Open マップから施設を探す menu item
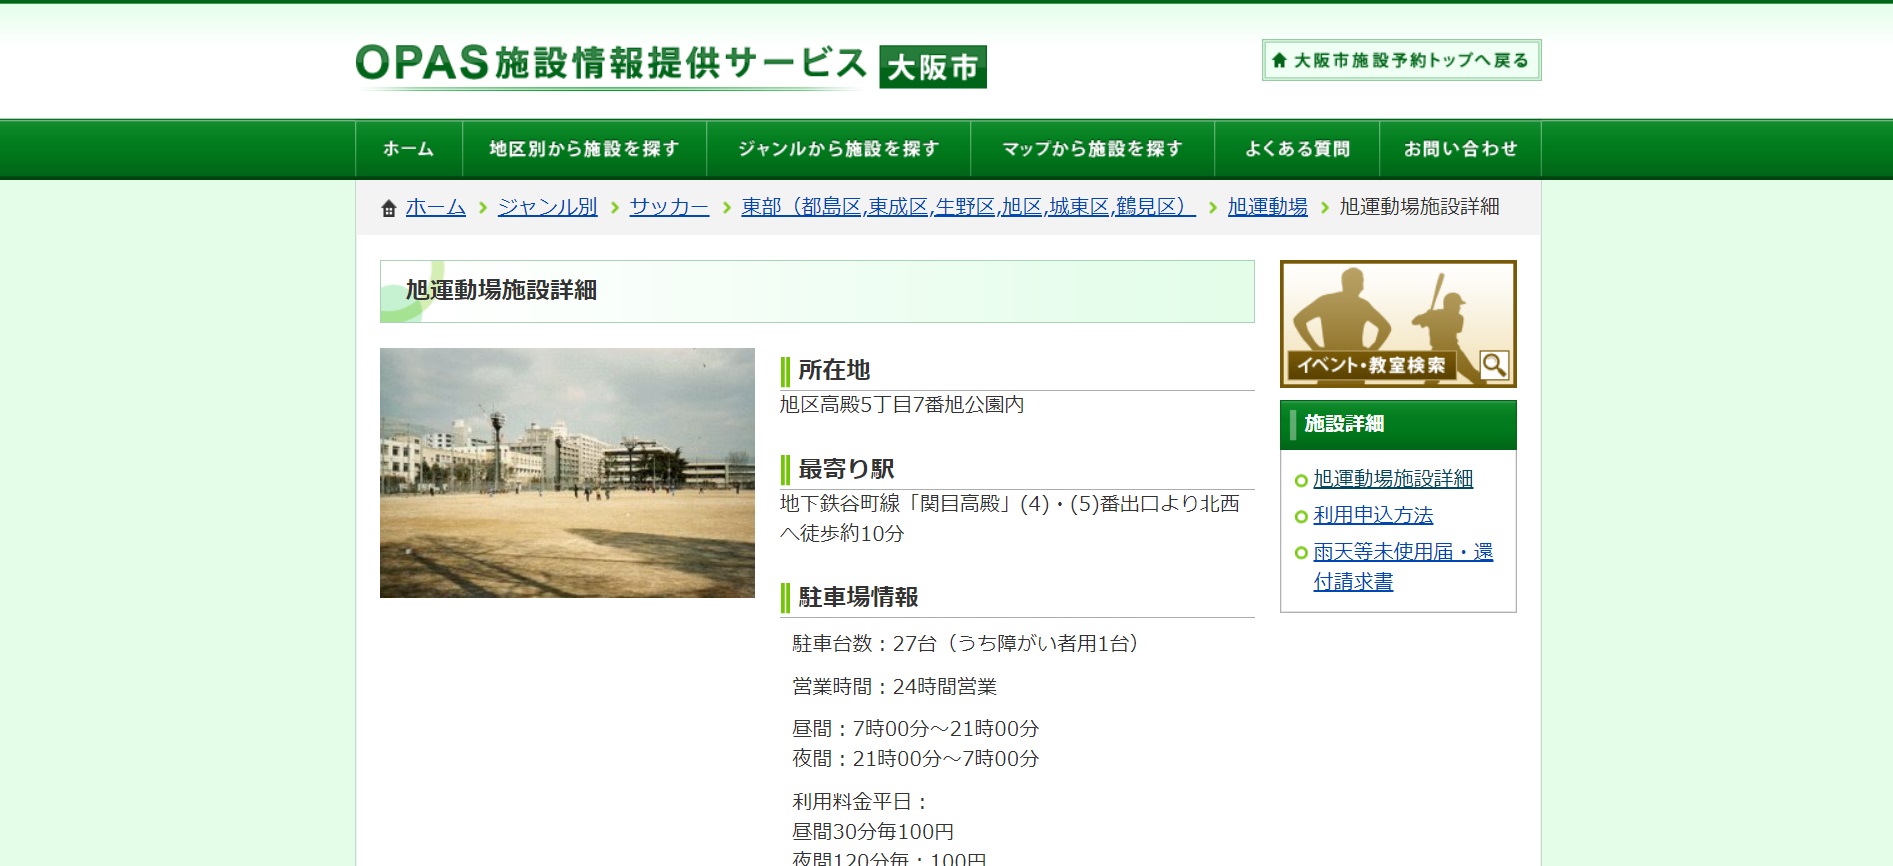 click(1092, 149)
